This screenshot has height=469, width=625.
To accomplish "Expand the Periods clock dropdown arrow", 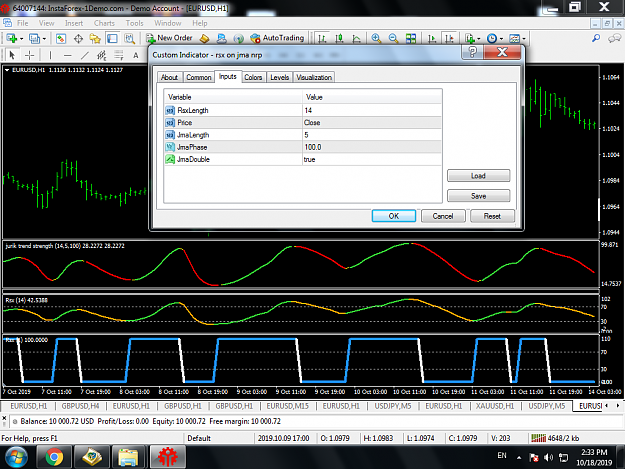I will 501,39.
